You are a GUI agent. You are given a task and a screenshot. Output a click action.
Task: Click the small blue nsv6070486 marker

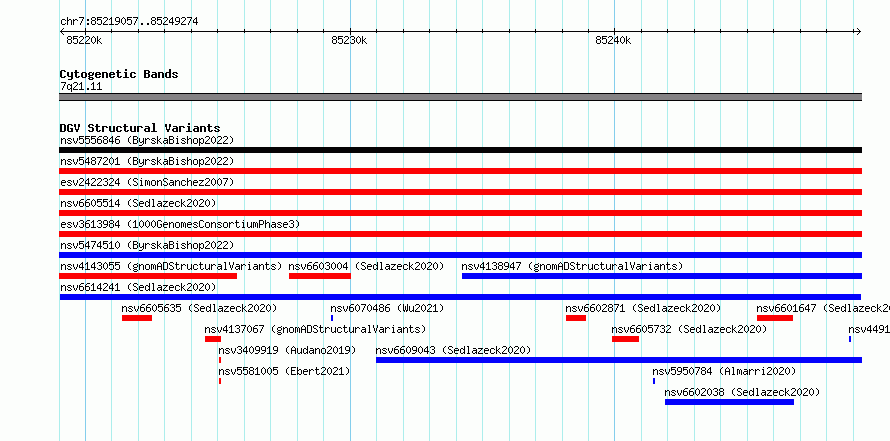click(332, 318)
